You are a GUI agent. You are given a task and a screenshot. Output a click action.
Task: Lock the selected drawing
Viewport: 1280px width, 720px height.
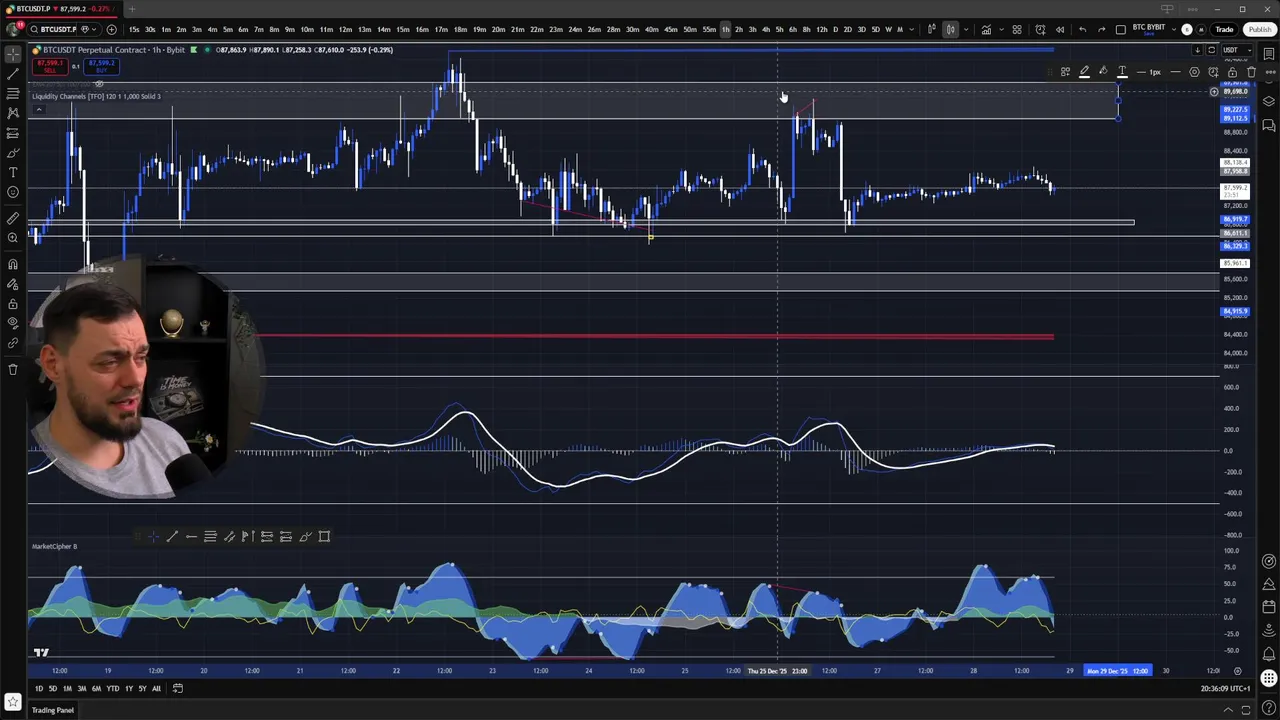pos(1232,72)
